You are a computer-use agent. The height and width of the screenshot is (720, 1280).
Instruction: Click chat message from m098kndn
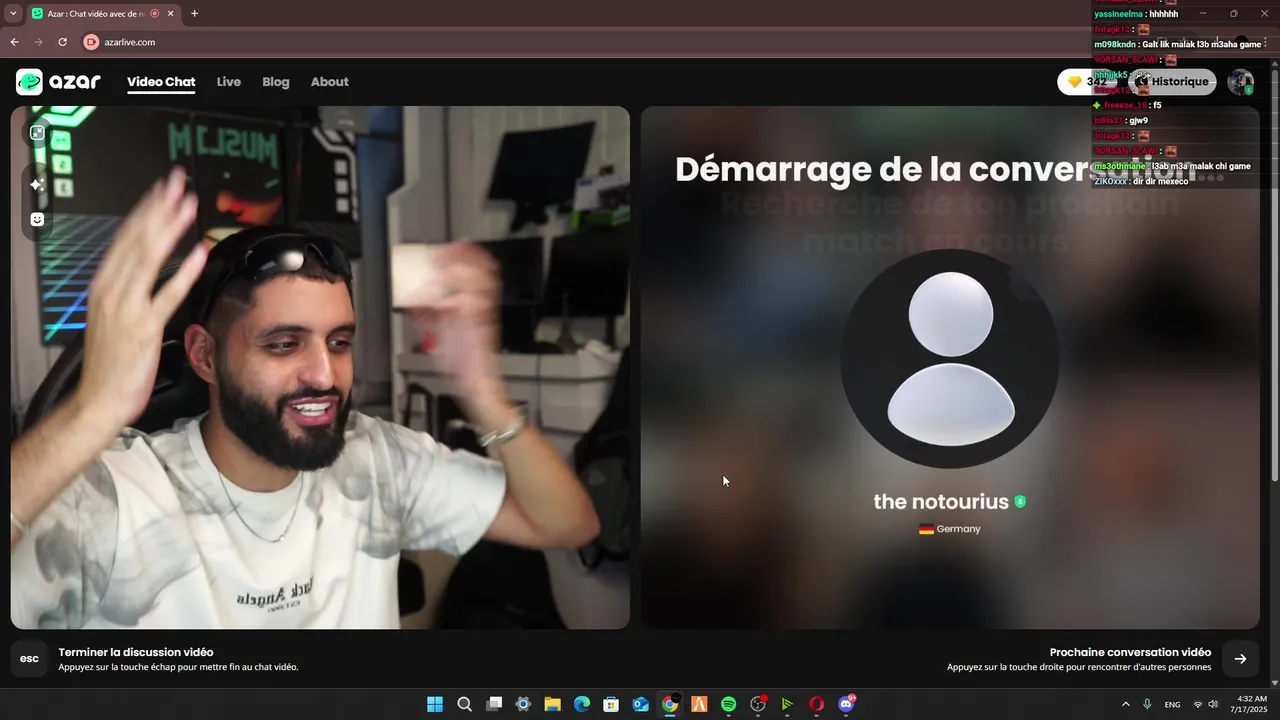tap(1178, 44)
